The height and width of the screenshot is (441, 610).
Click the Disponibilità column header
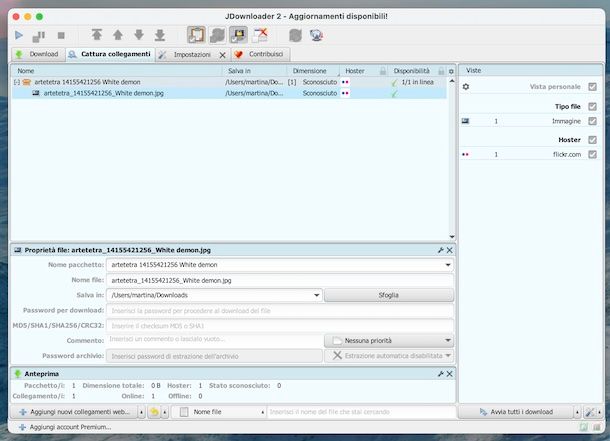pyautogui.click(x=412, y=71)
